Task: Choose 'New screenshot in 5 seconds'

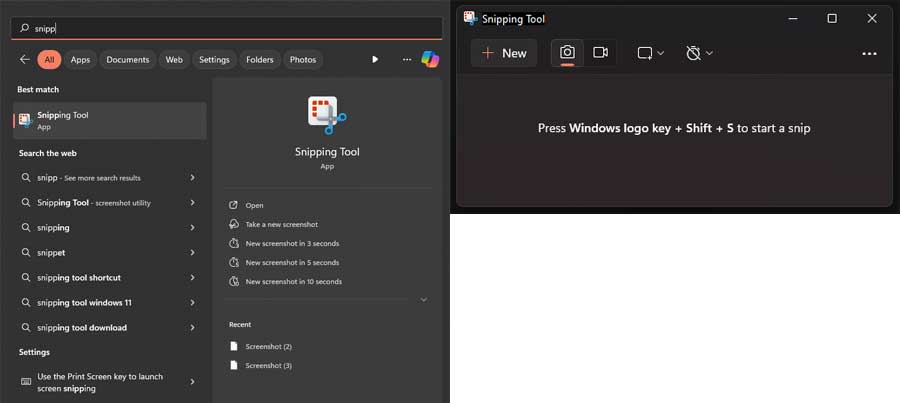Action: [292, 262]
